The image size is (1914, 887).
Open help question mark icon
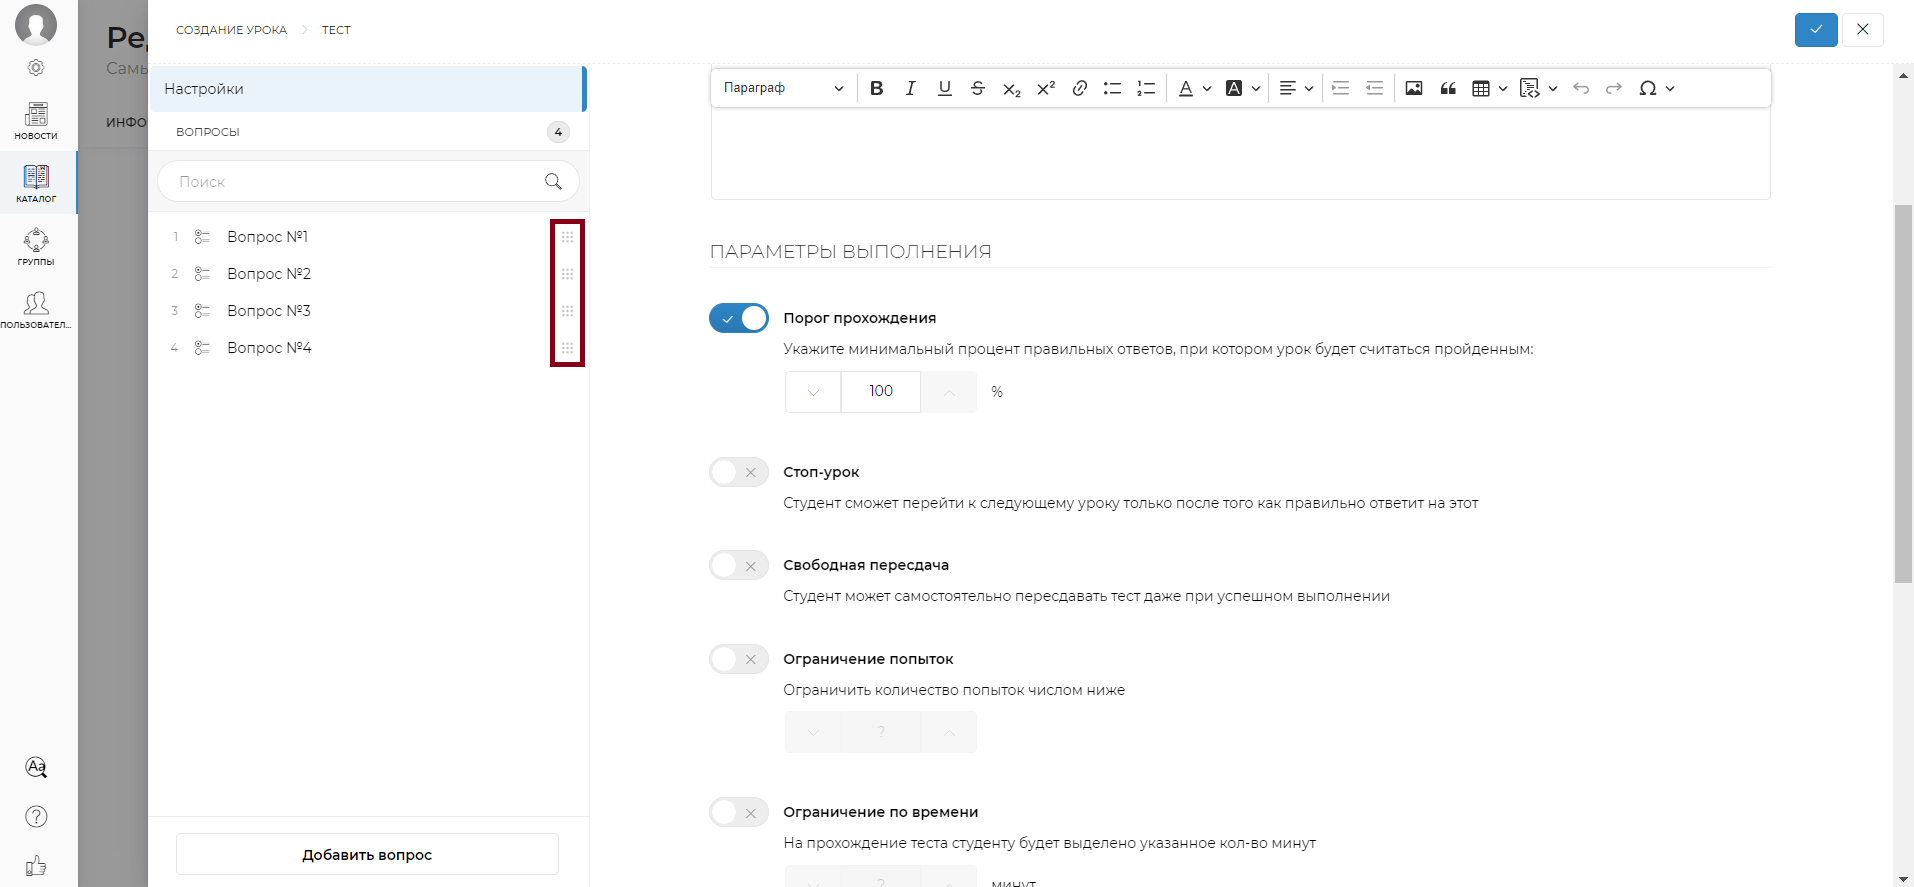tap(36, 816)
